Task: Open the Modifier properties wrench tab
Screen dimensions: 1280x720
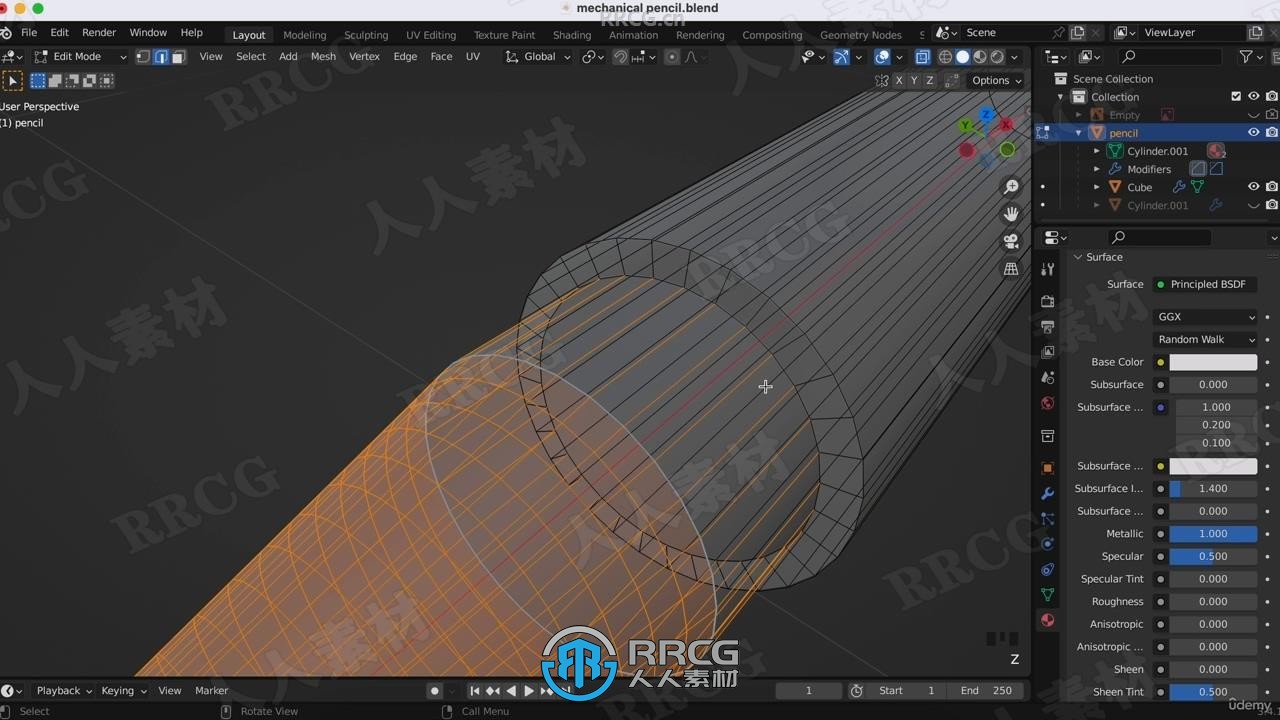Action: 1047,494
